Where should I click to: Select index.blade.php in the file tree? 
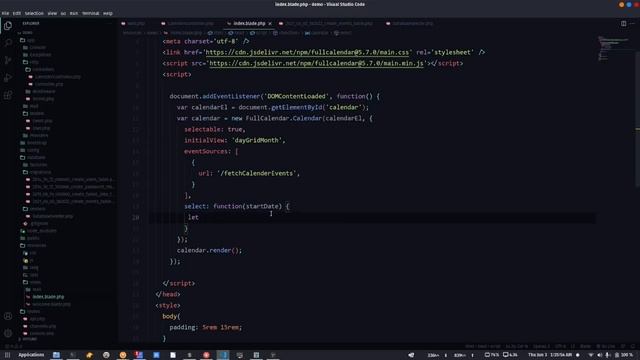45,297
